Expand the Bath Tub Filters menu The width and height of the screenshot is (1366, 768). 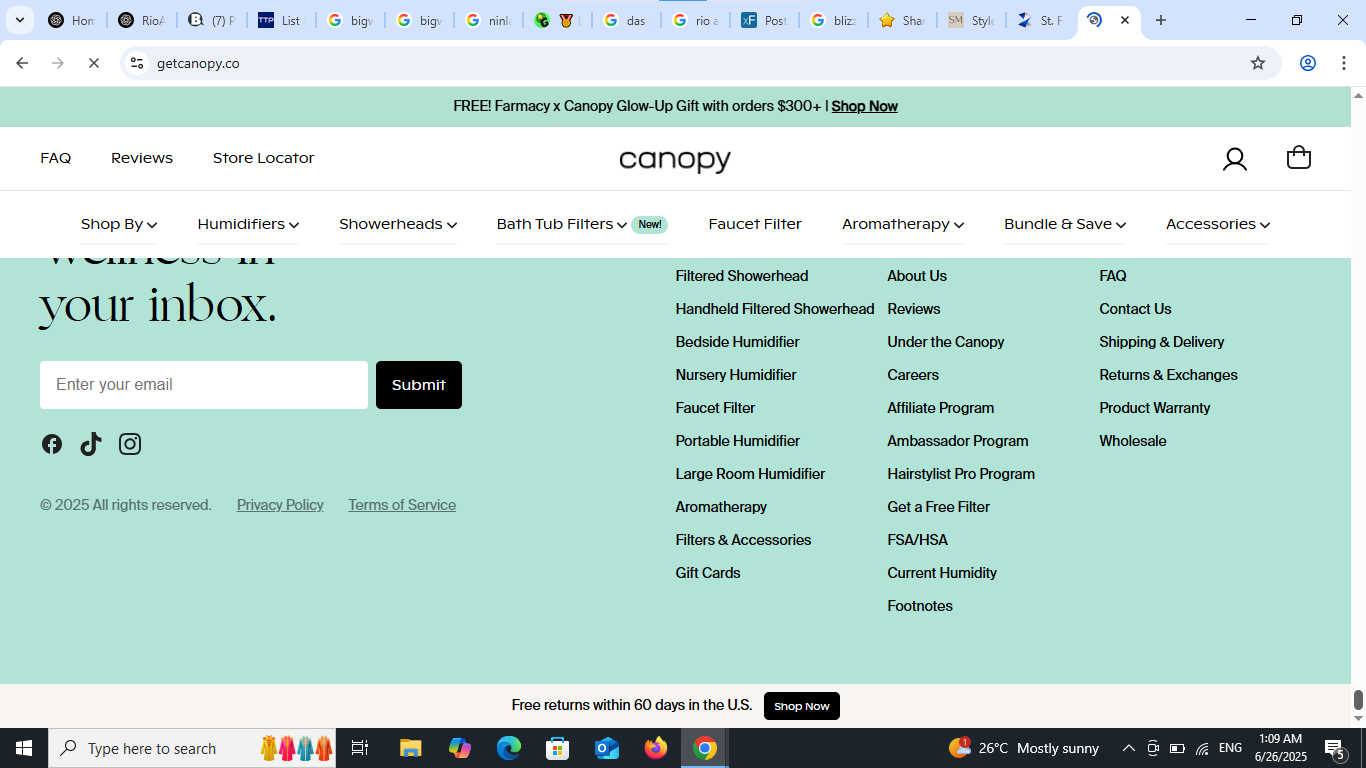[582, 224]
